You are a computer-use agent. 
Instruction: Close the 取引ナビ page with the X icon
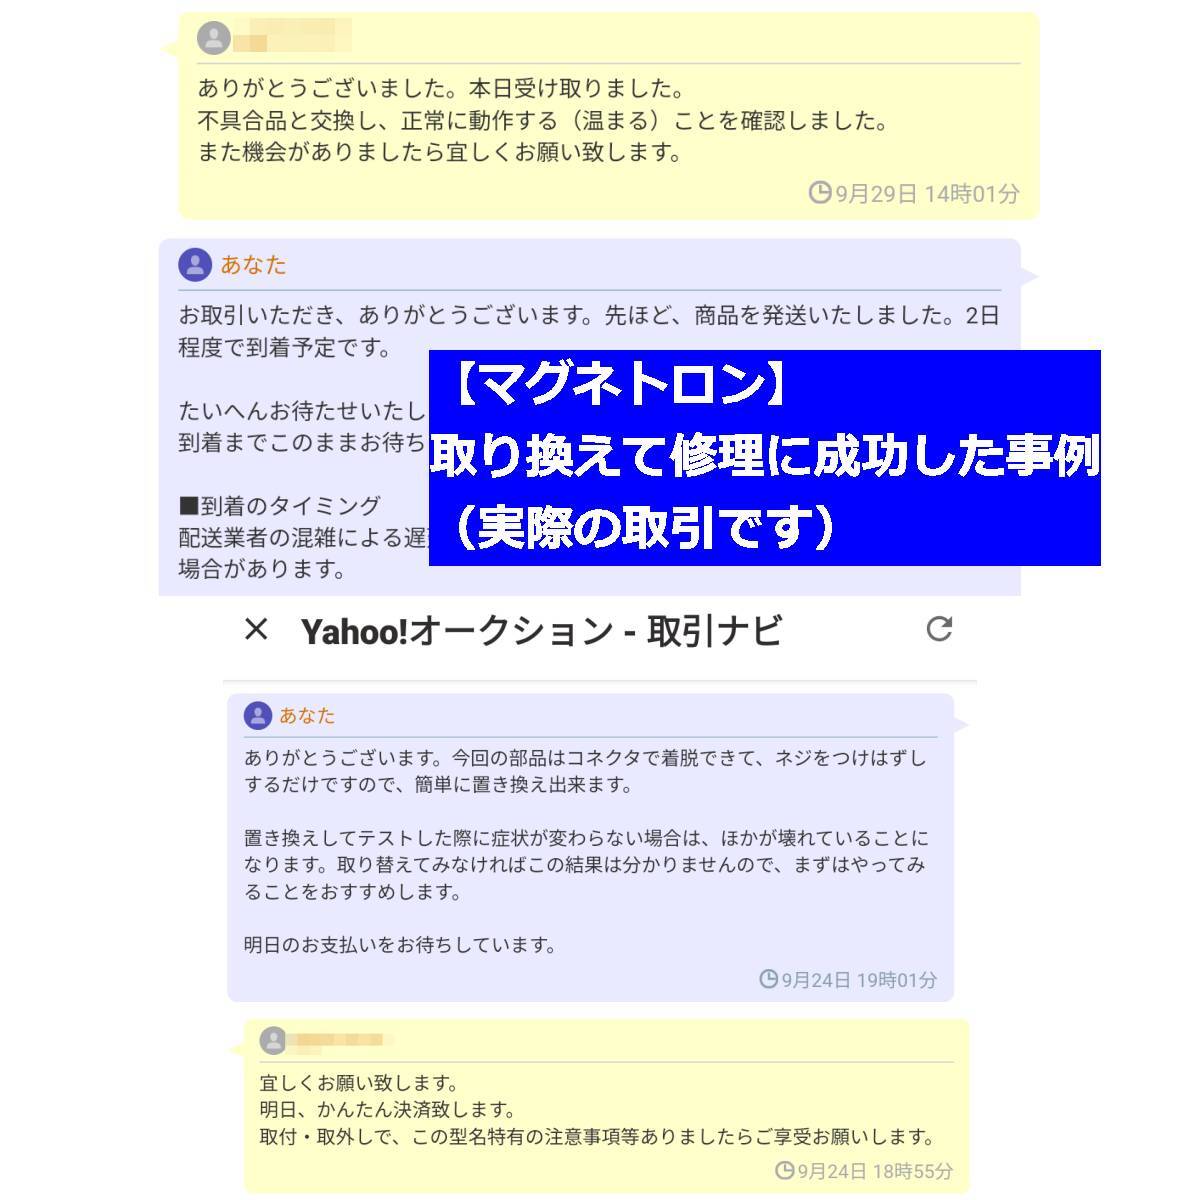257,629
